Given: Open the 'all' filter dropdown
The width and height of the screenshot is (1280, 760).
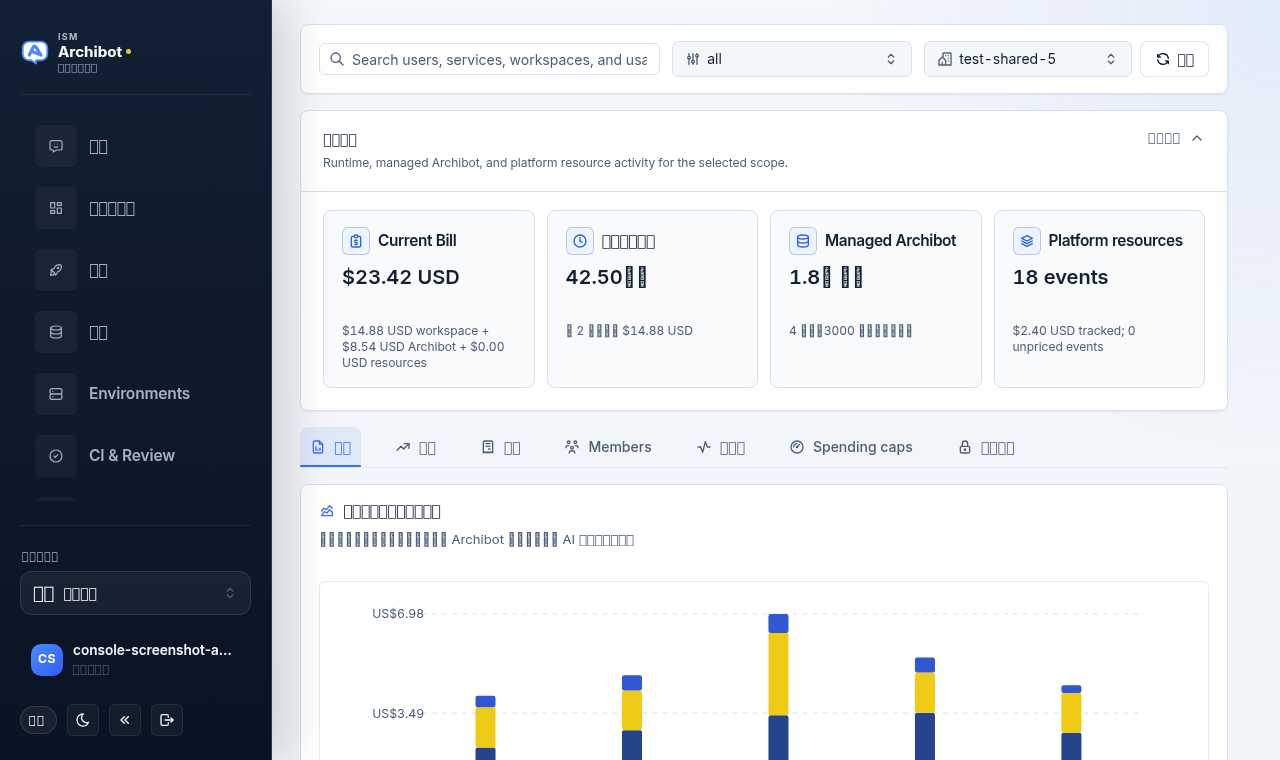Looking at the screenshot, I should (792, 59).
